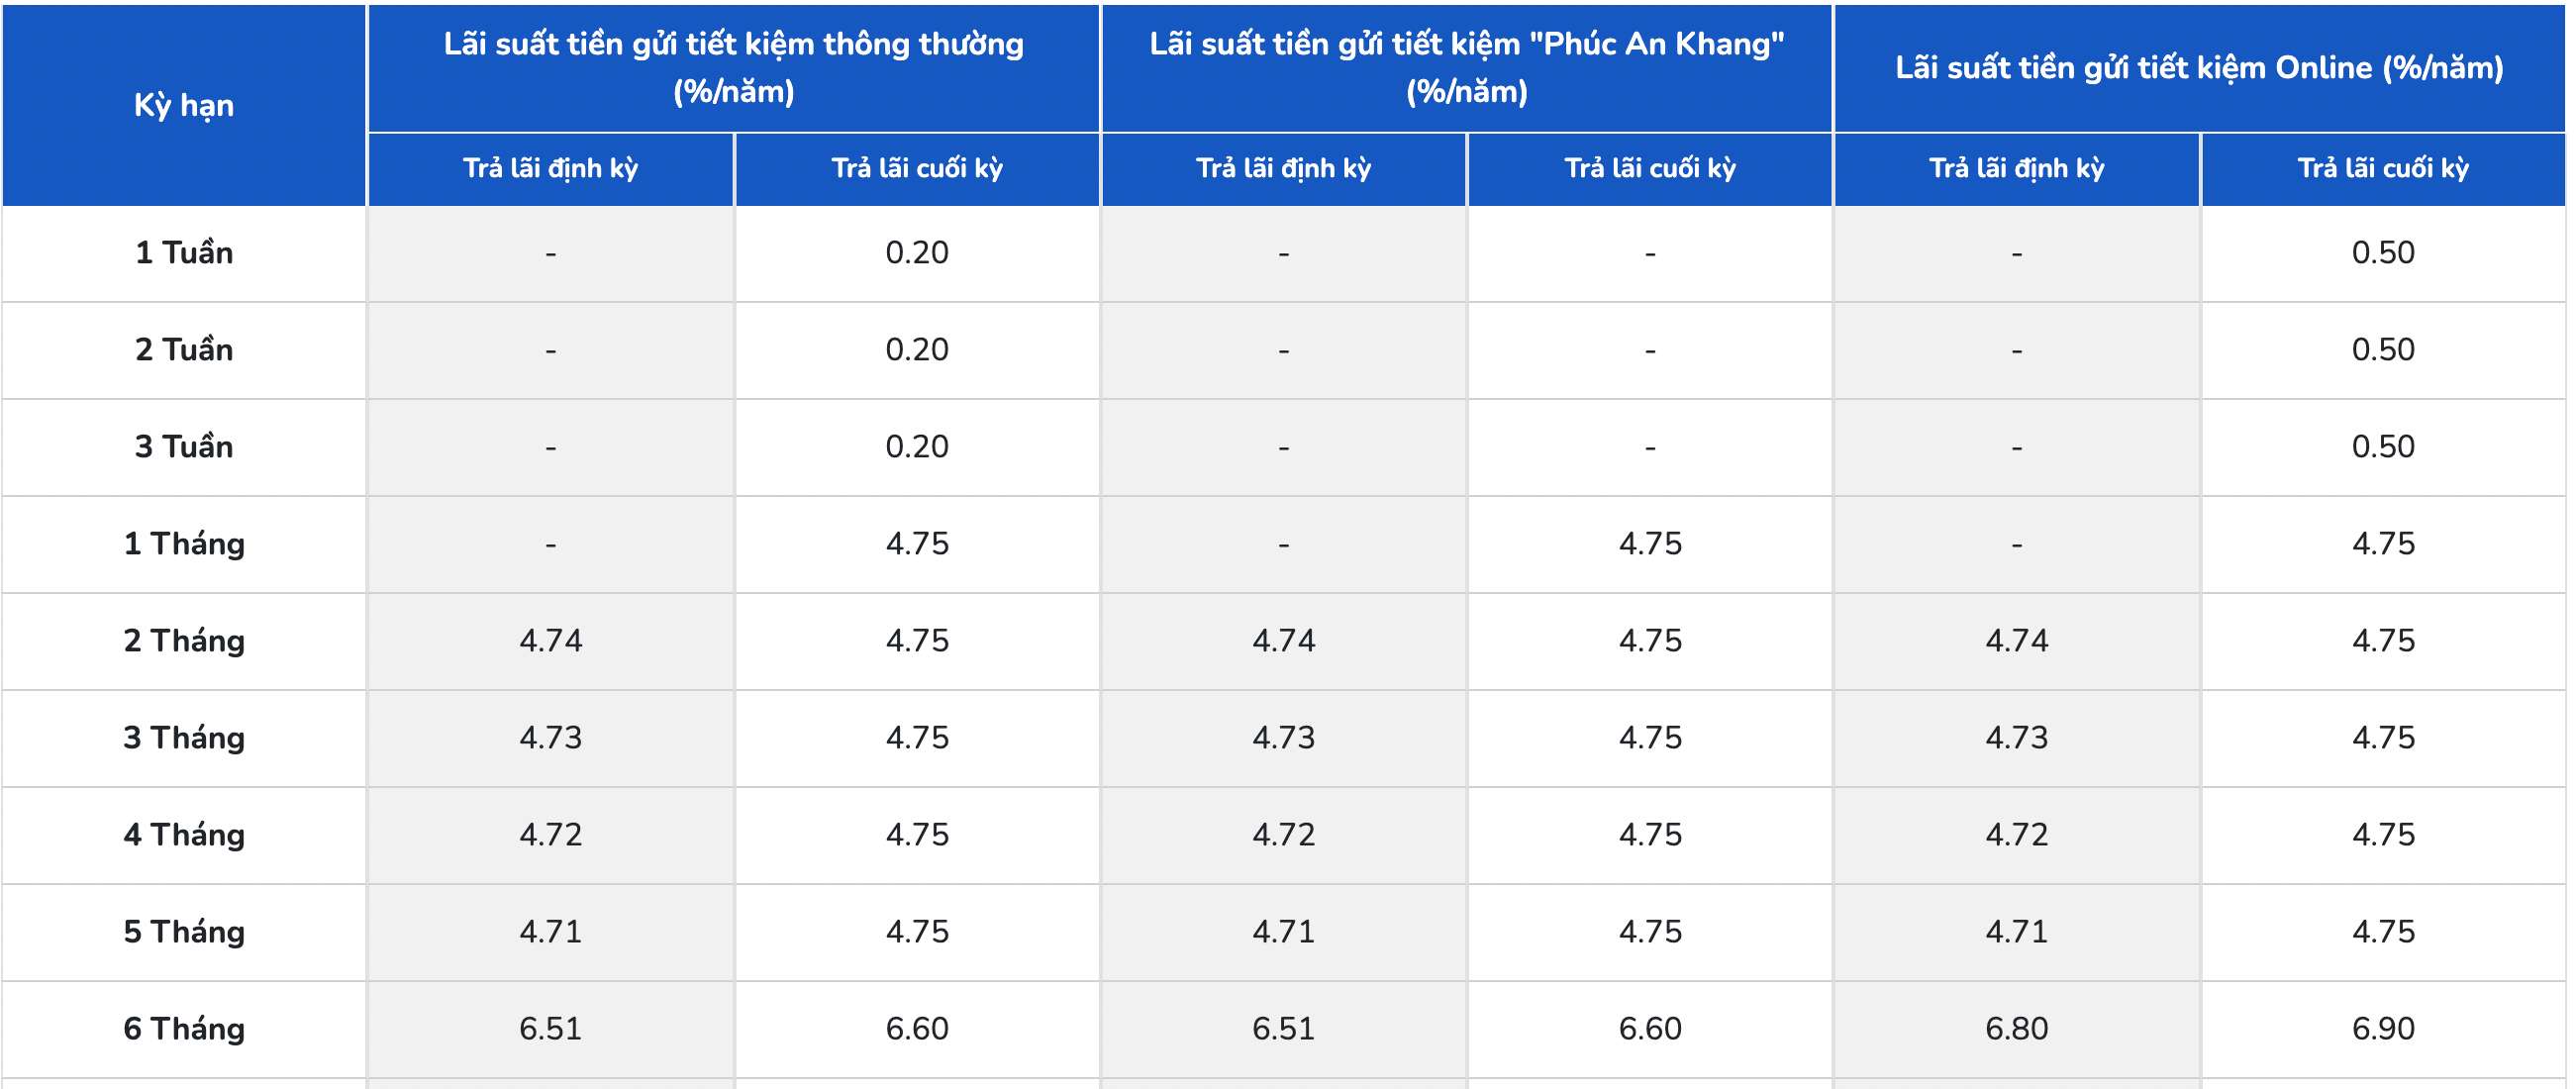Image resolution: width=2576 pixels, height=1089 pixels.
Task: Click the 0.20 rate in 3 Tuần row
Action: 917,446
